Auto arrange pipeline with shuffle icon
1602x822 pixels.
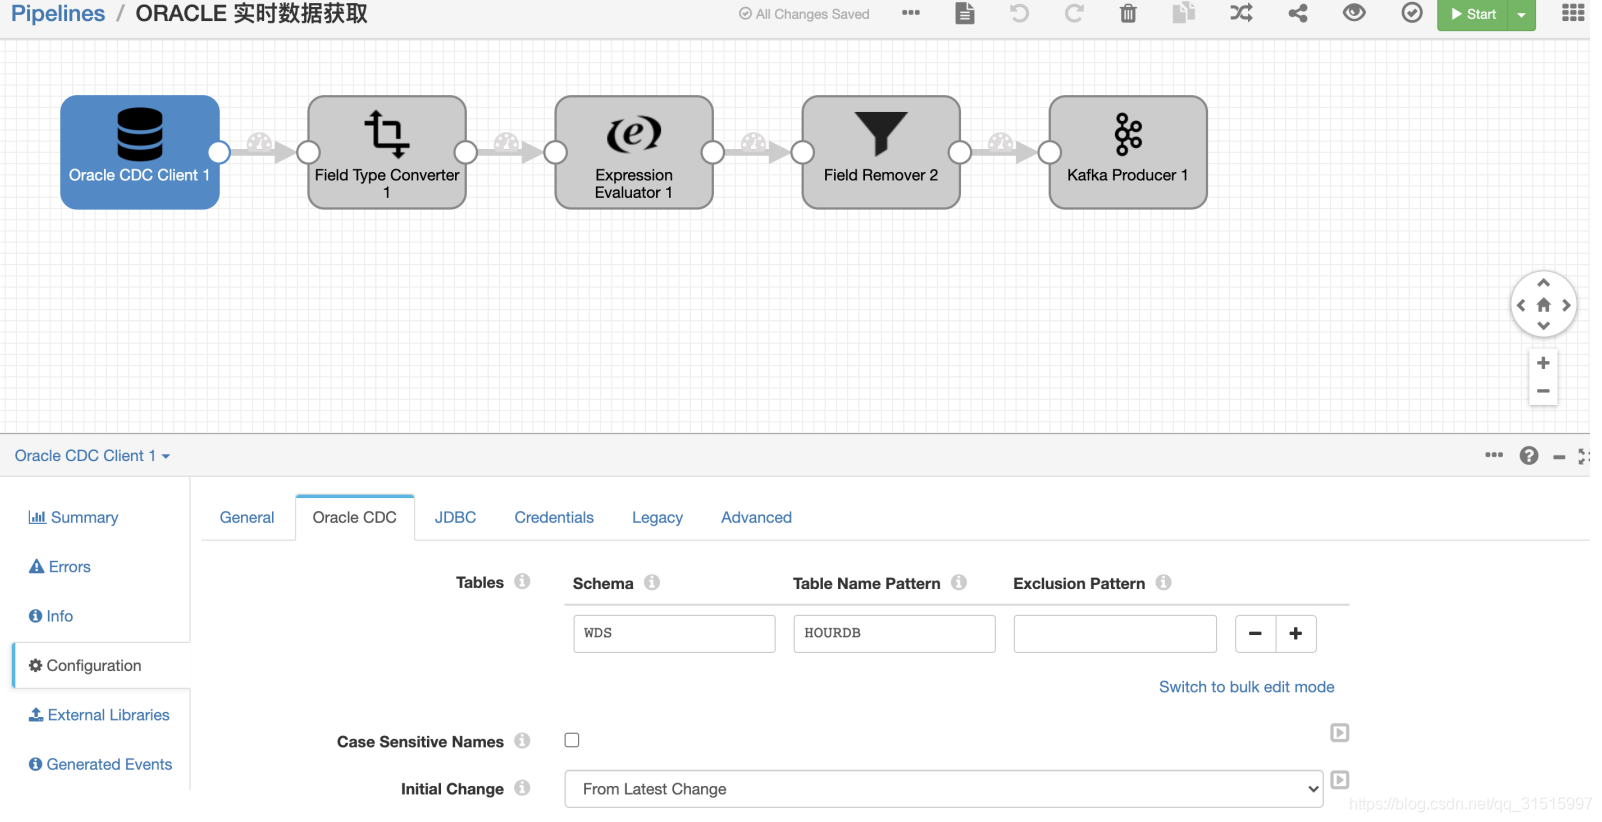[1241, 13]
